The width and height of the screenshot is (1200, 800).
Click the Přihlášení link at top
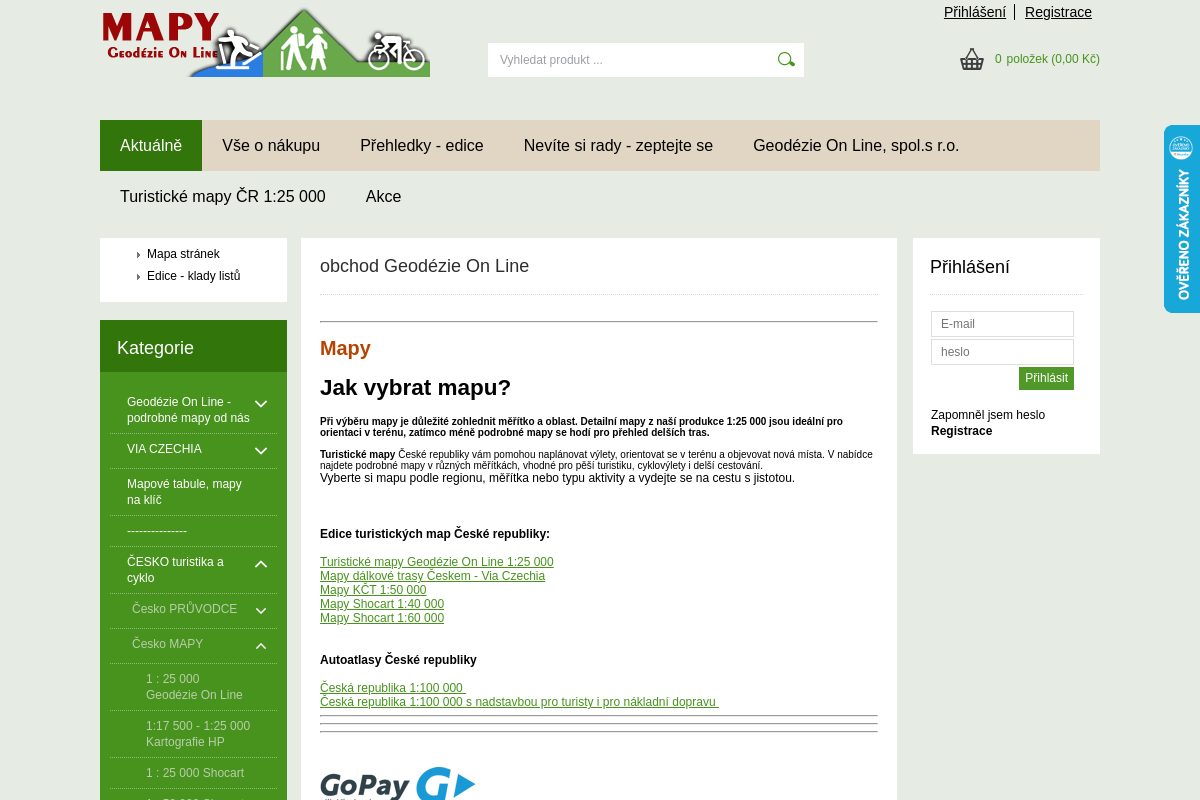click(975, 12)
